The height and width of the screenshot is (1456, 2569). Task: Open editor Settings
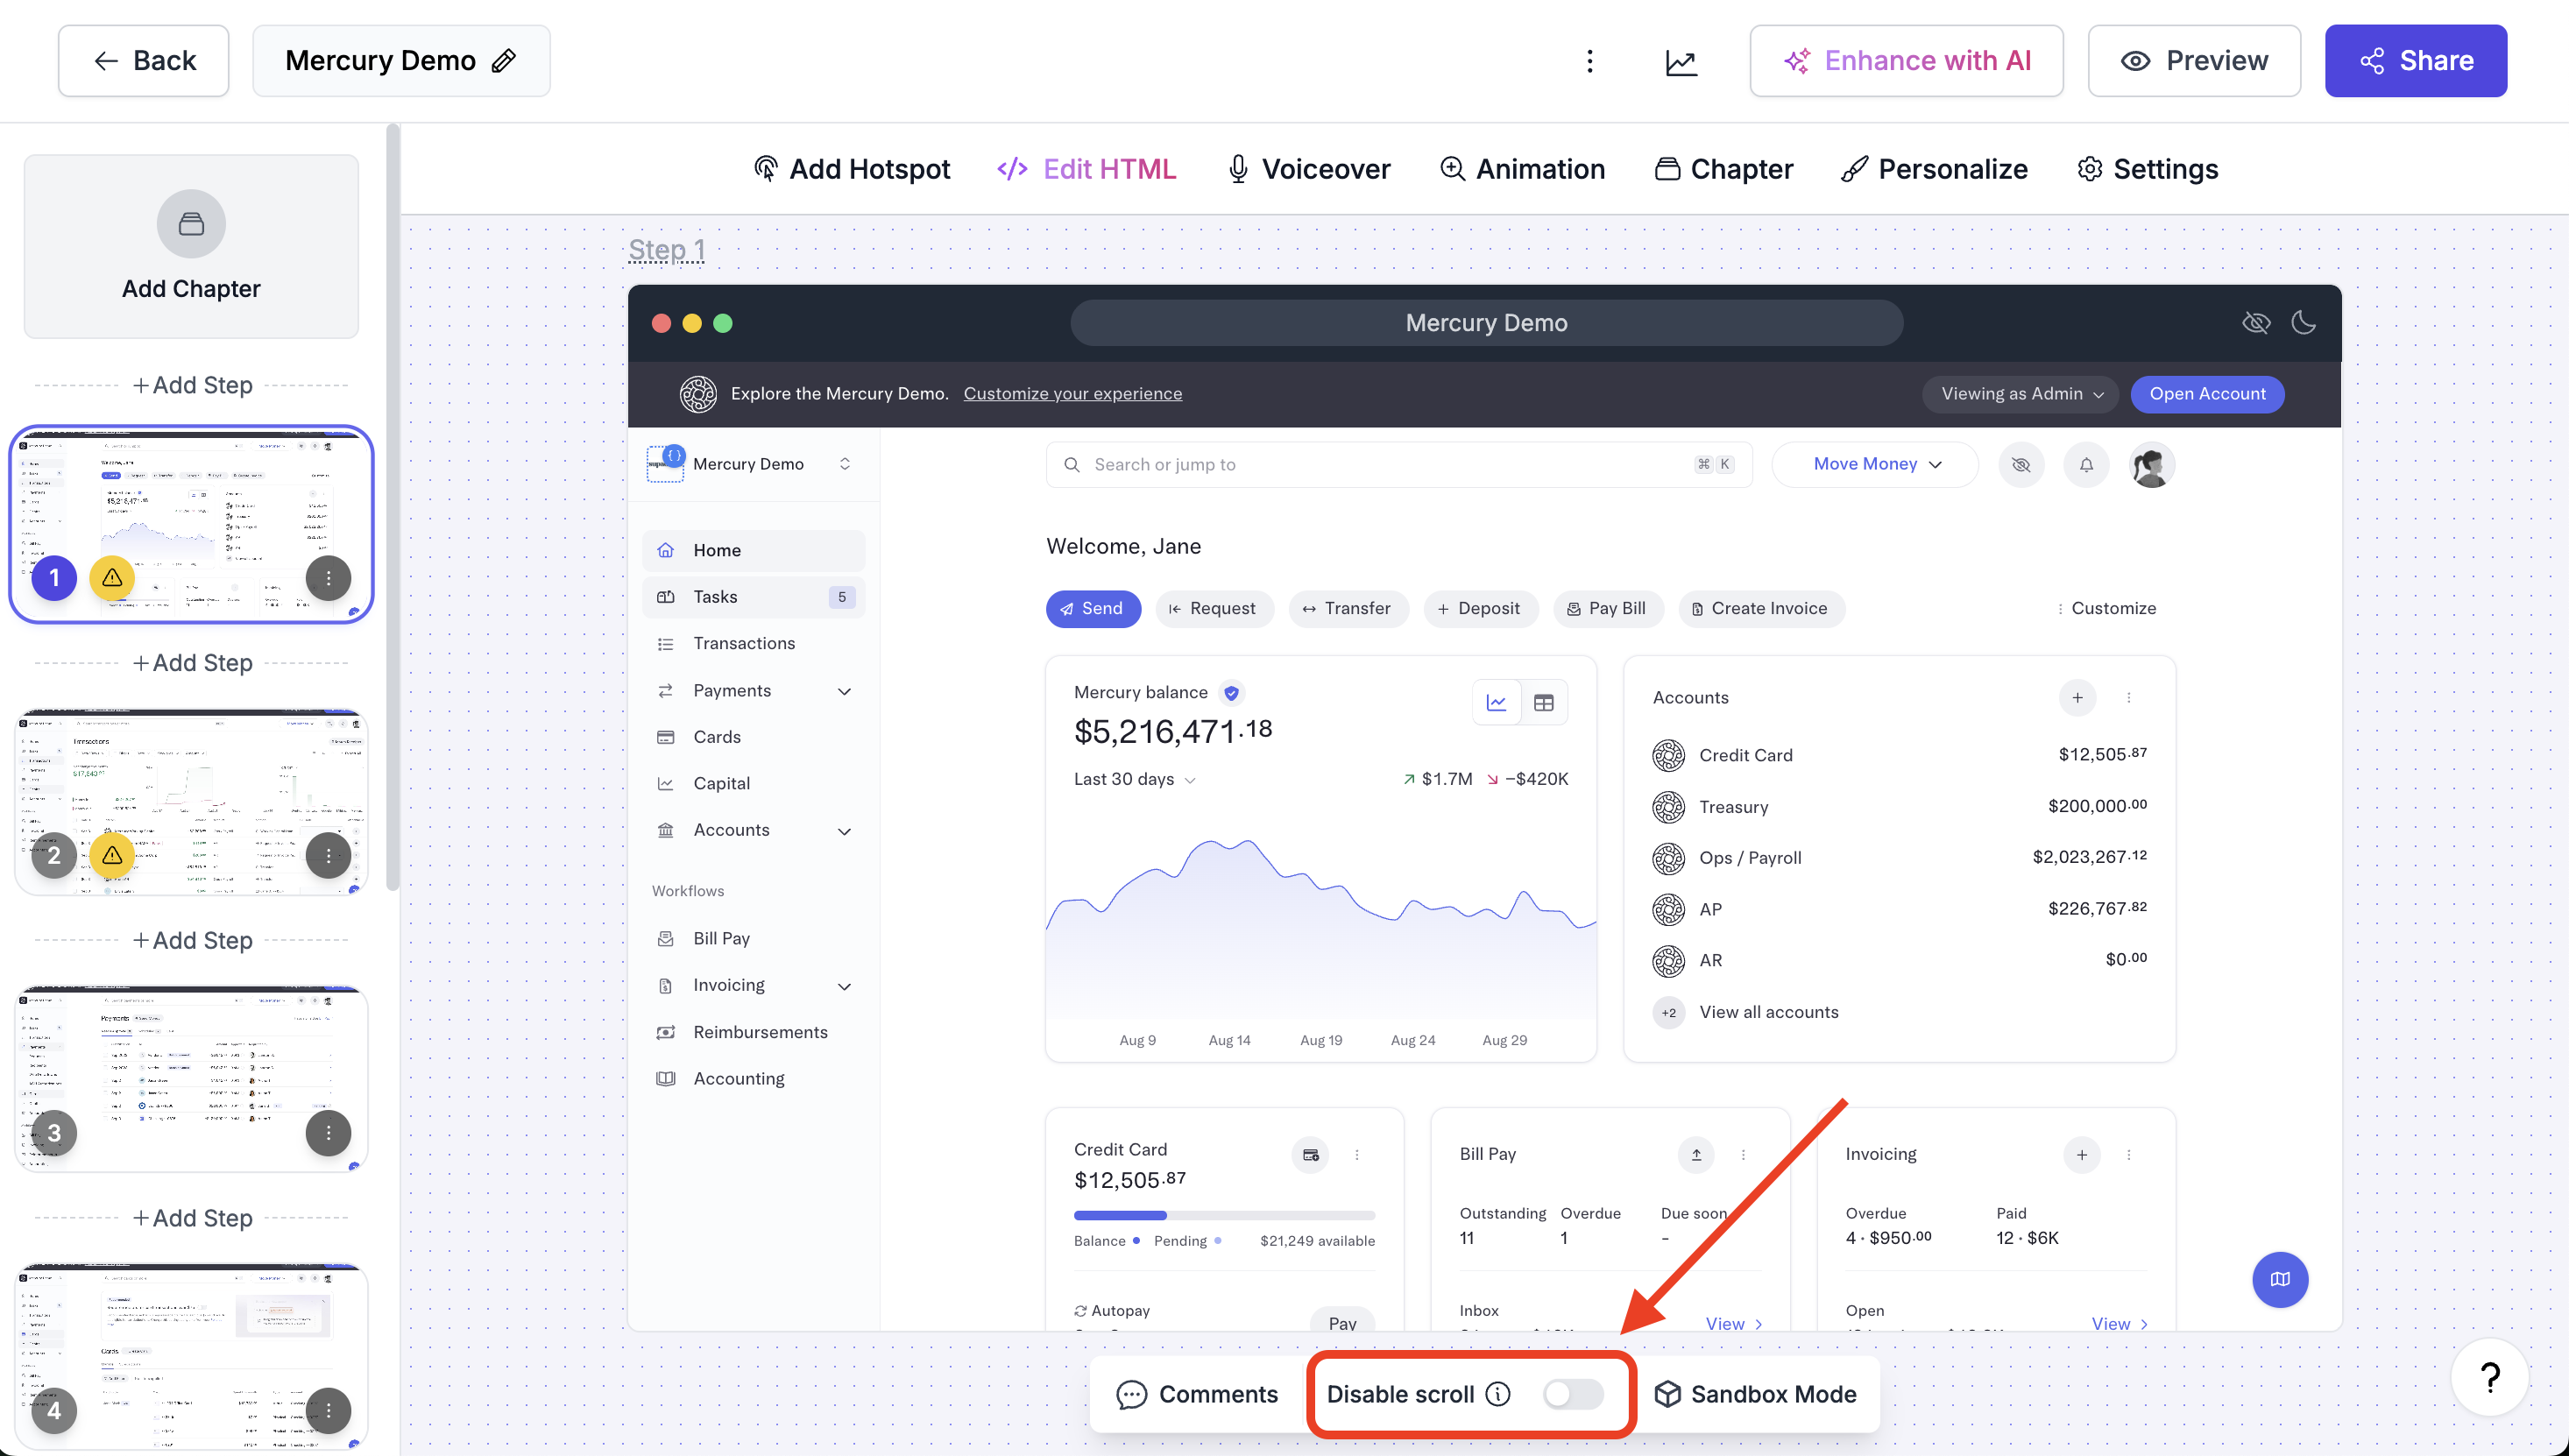coord(2147,169)
